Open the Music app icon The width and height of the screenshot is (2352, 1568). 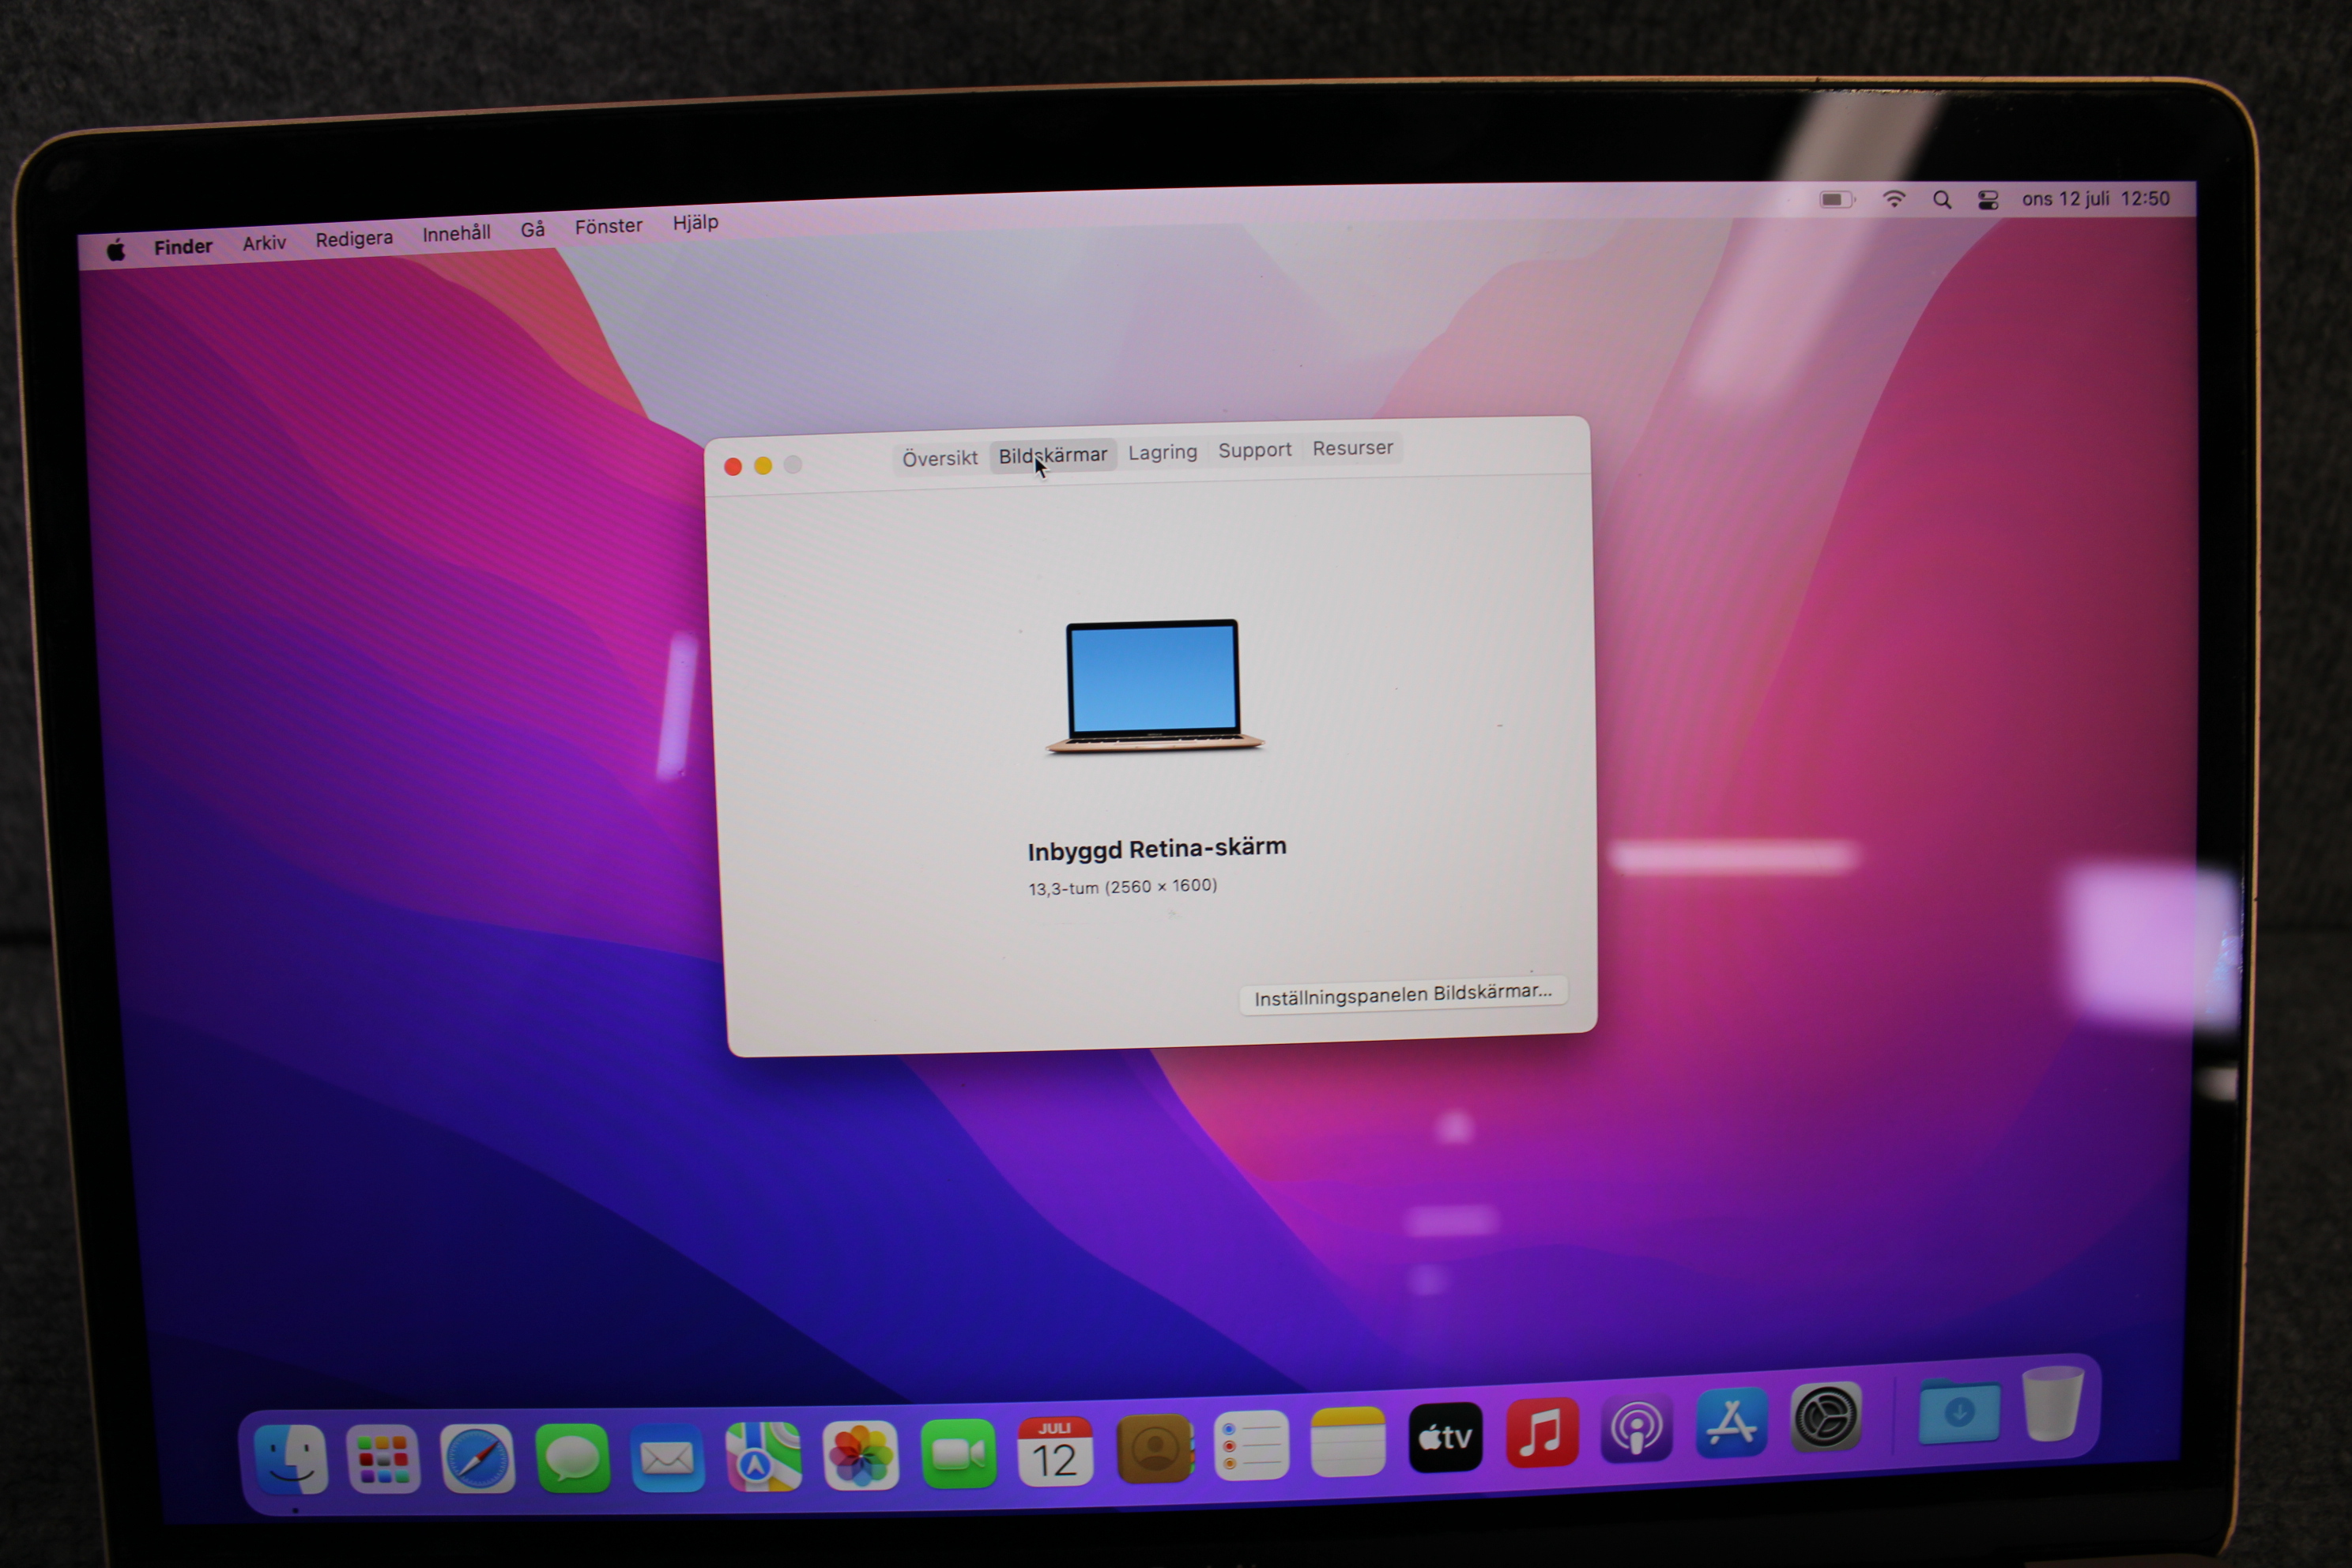tap(1541, 1434)
